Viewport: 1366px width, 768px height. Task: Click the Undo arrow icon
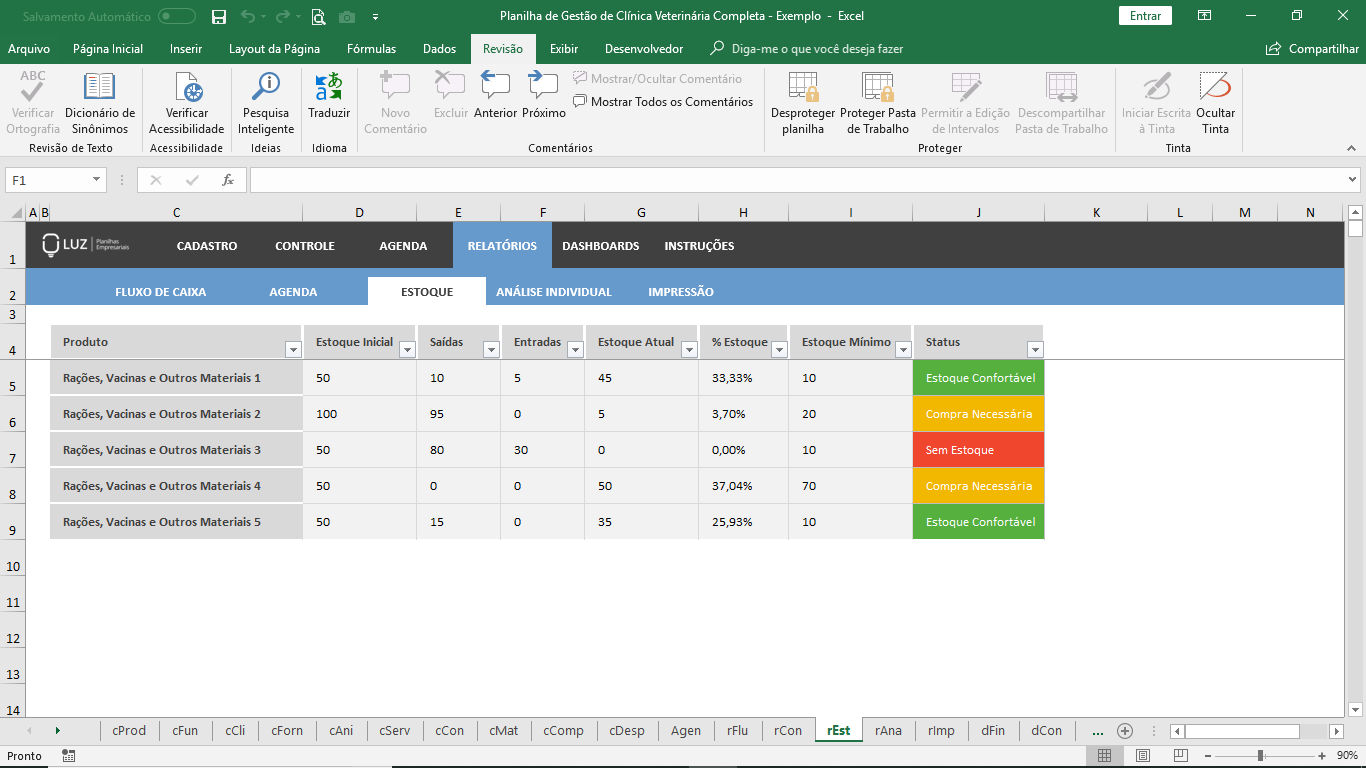click(247, 16)
